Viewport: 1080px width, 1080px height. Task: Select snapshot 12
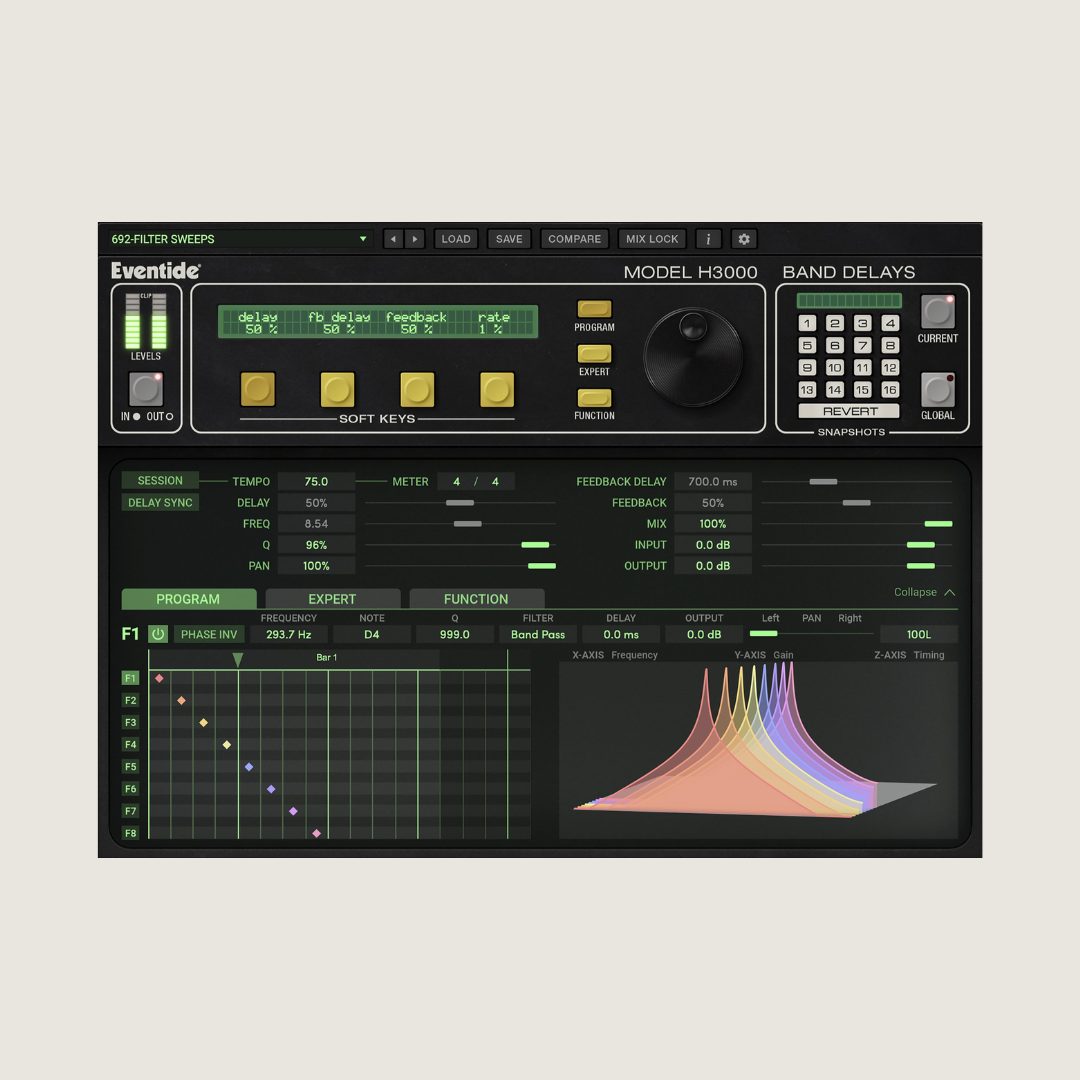pos(890,368)
